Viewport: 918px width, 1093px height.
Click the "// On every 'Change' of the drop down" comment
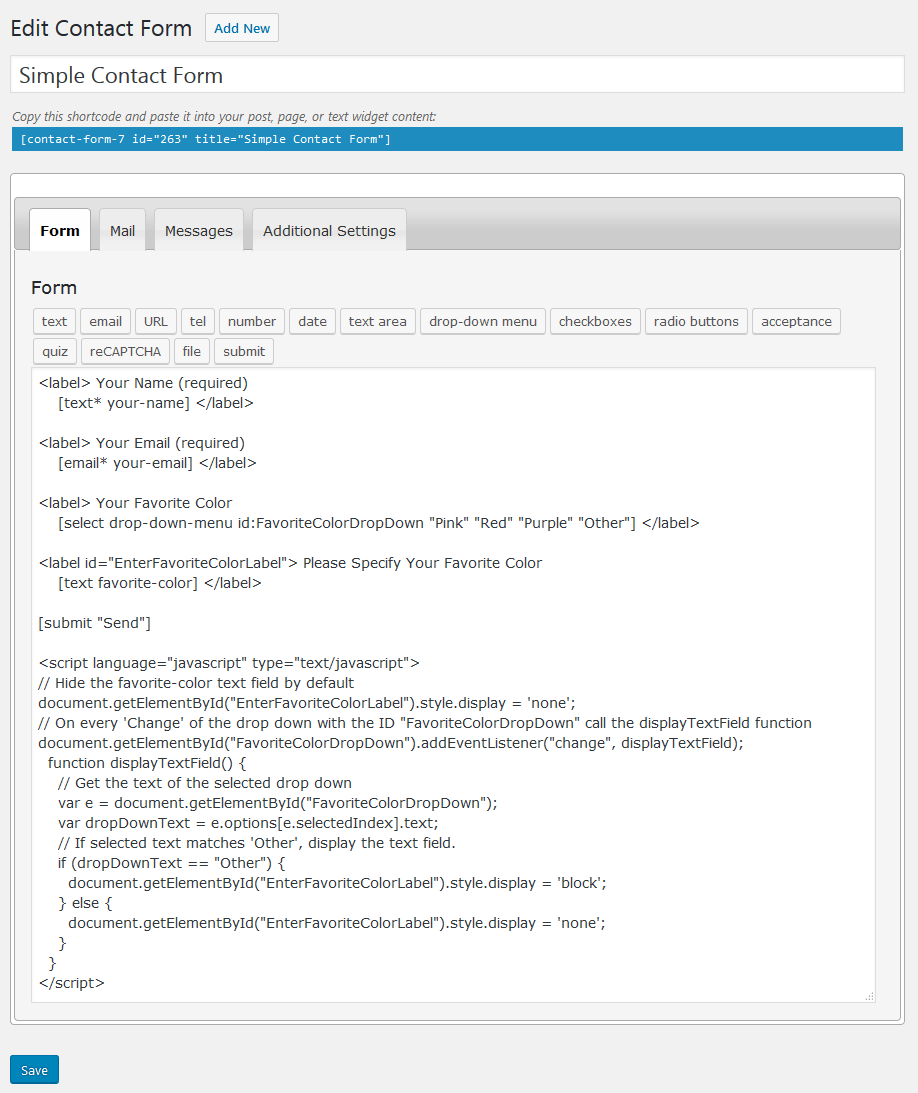425,723
